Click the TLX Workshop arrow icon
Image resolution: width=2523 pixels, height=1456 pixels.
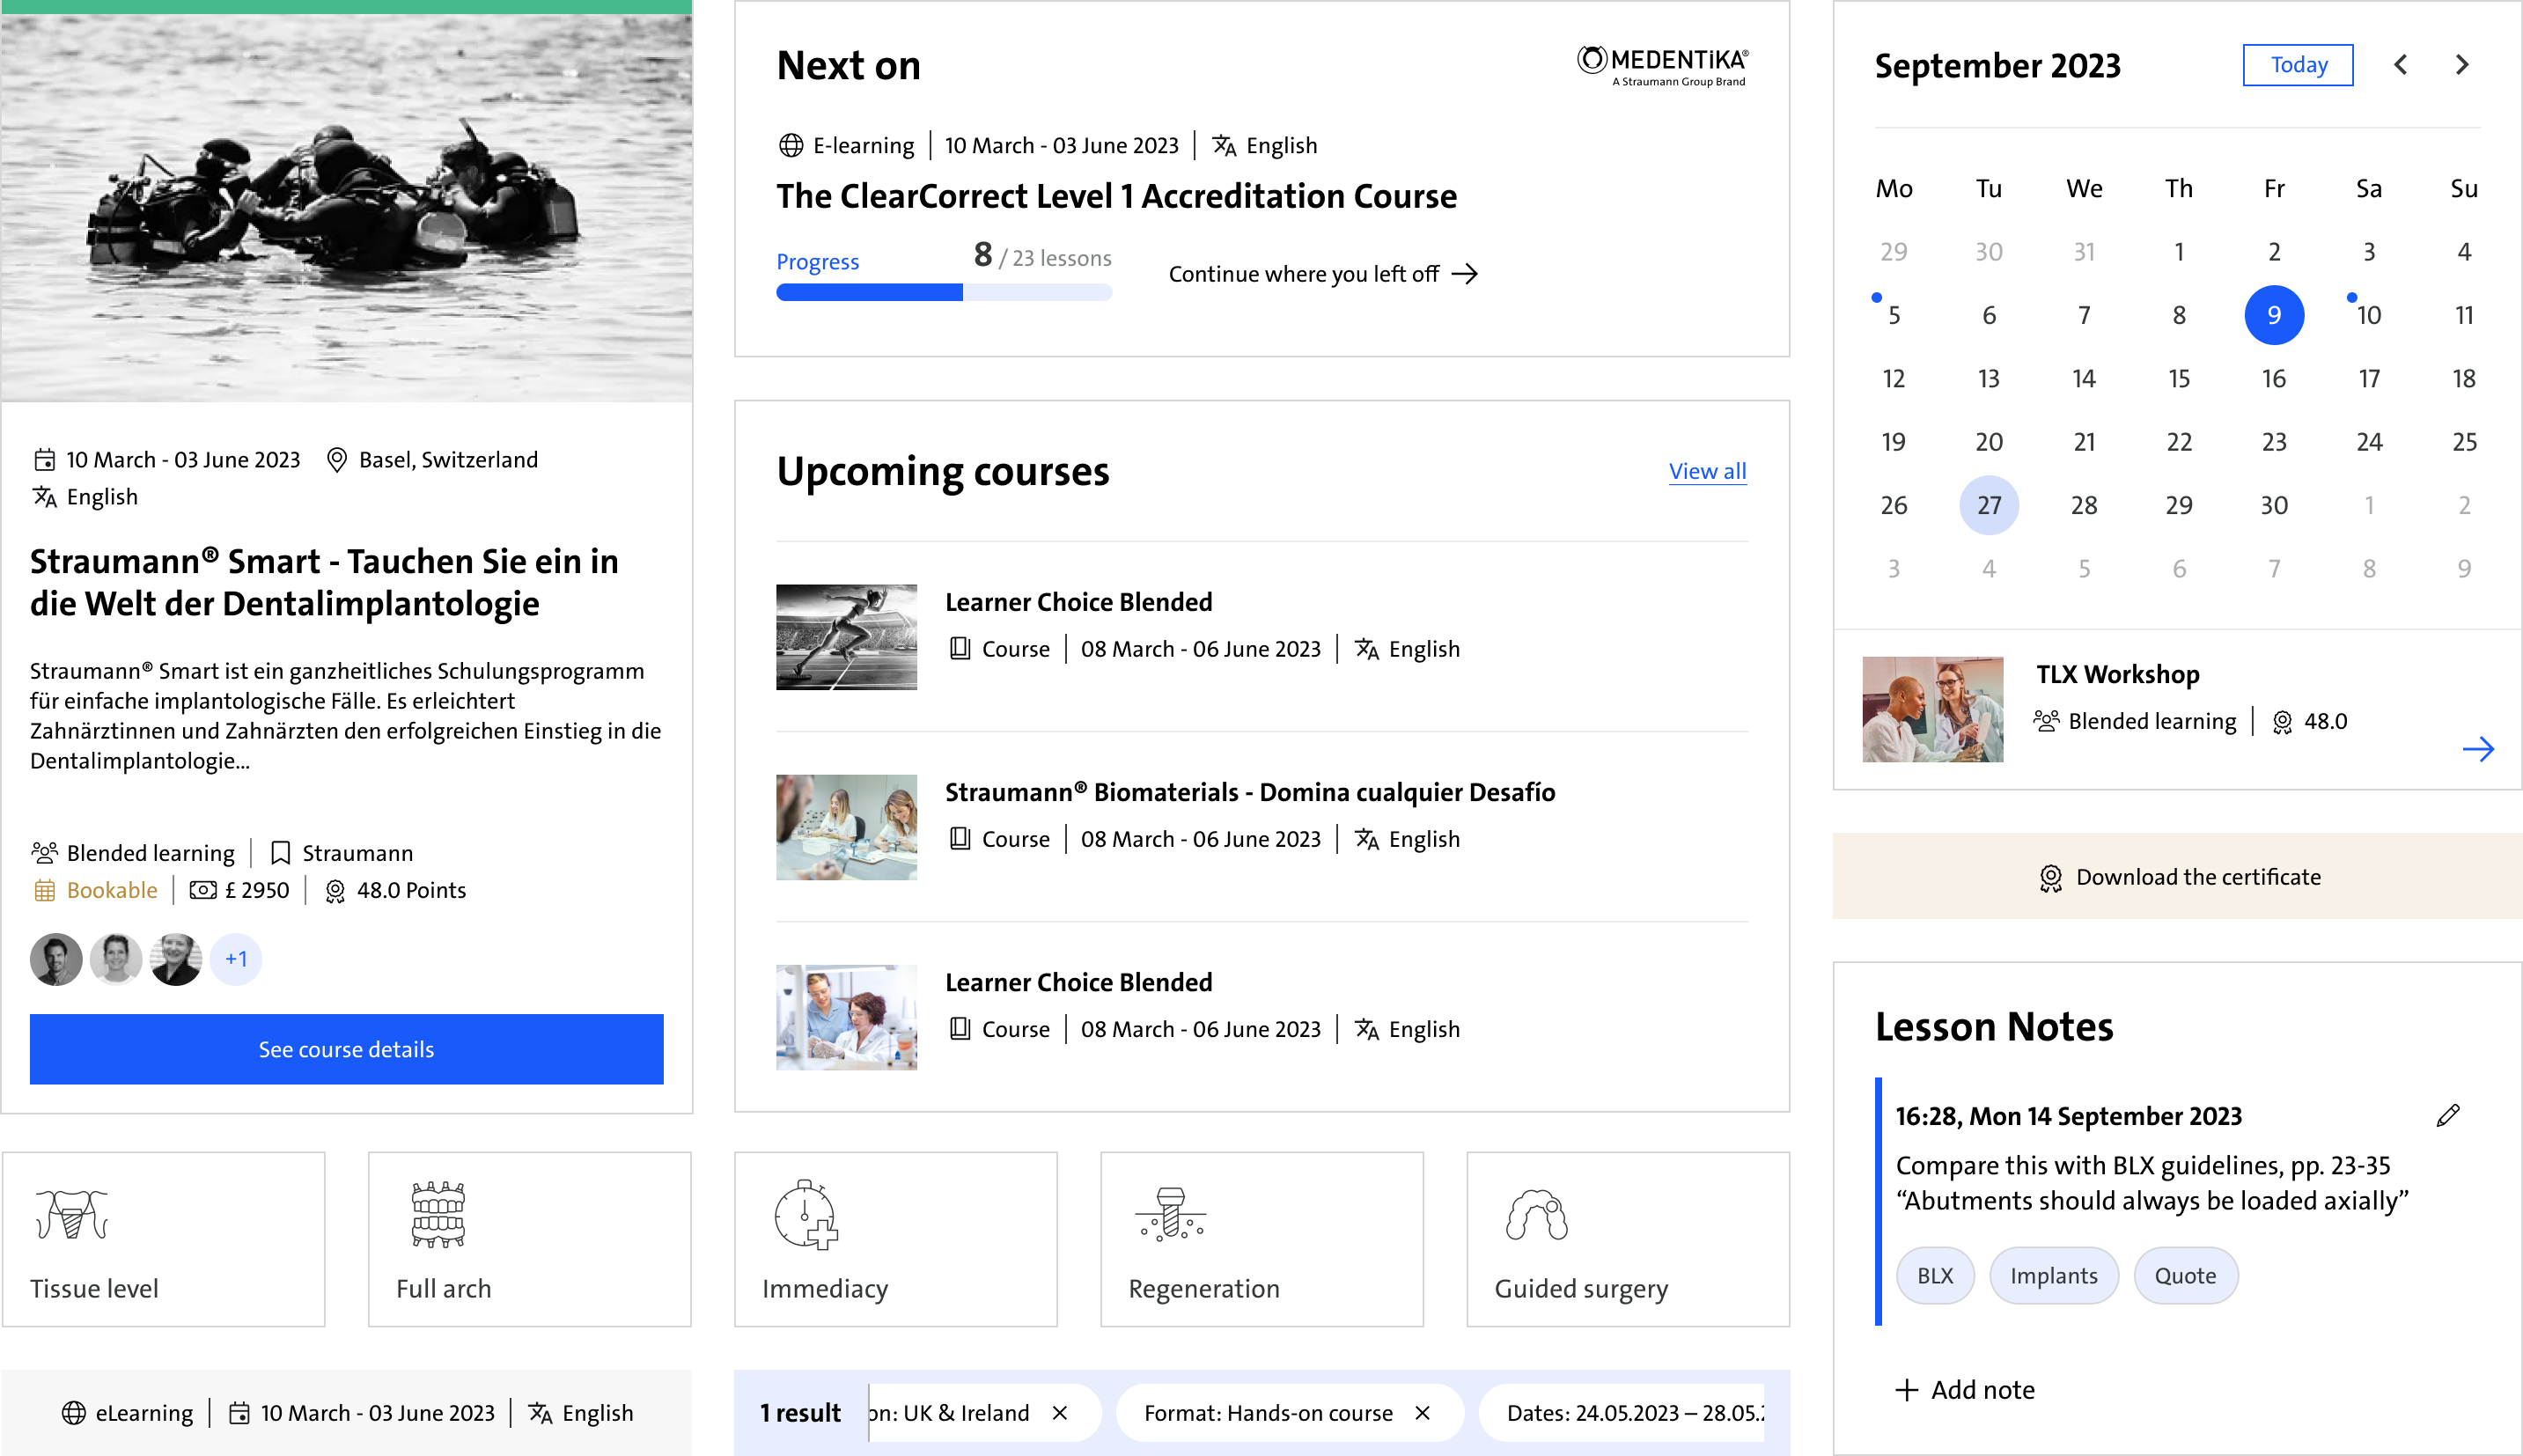[x=2478, y=749]
